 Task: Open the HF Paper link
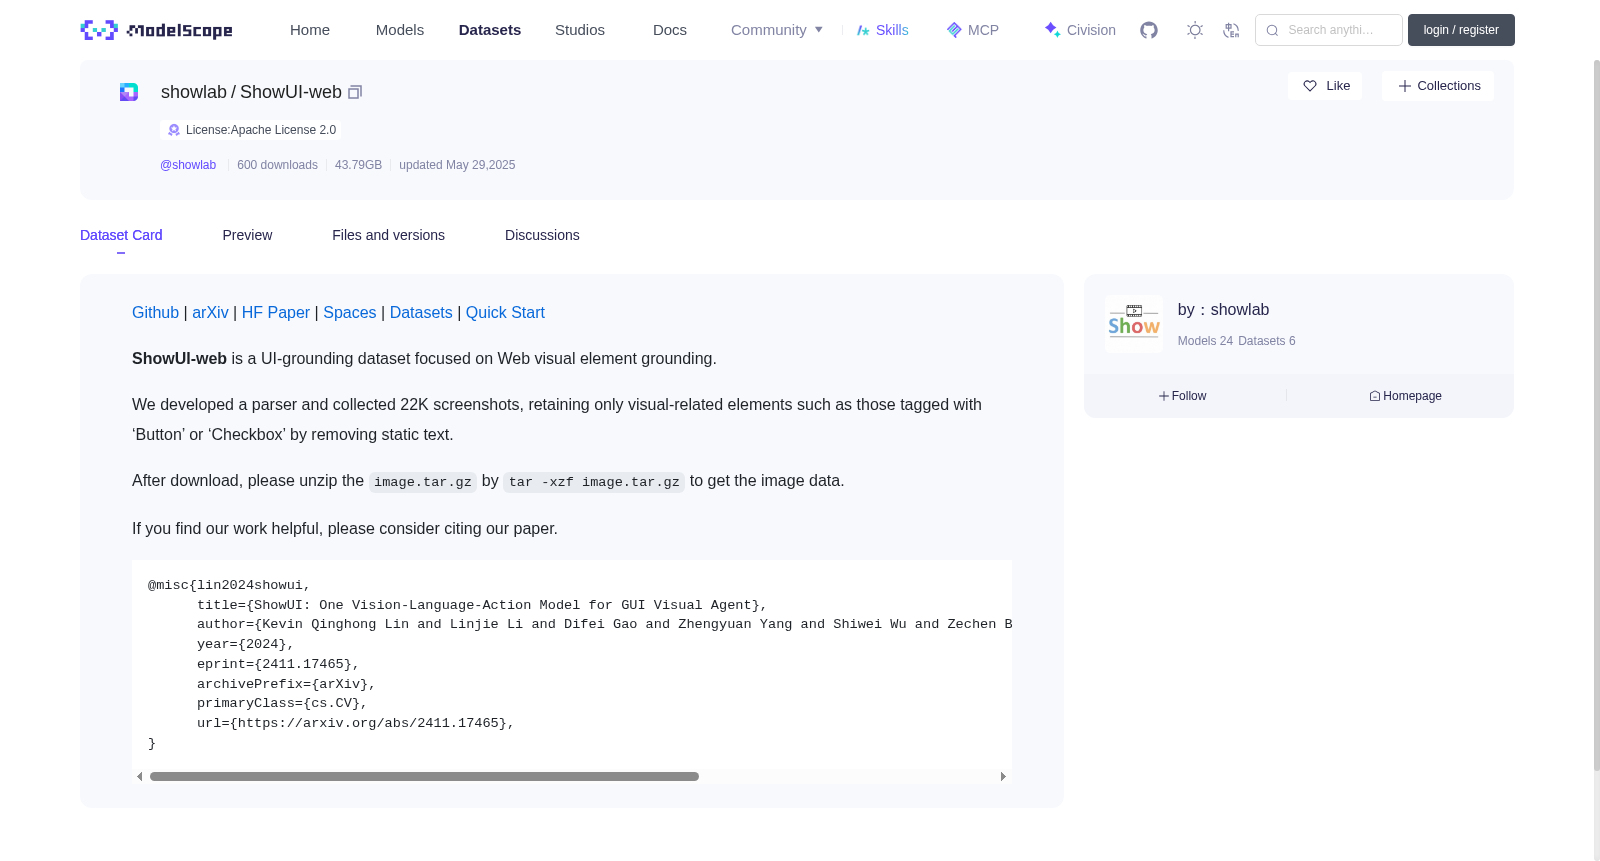[276, 313]
